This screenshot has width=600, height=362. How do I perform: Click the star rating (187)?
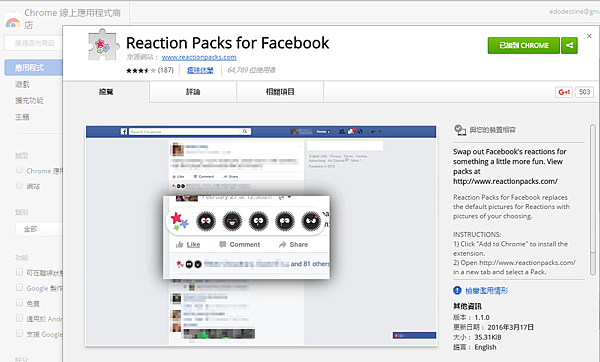tap(150, 70)
